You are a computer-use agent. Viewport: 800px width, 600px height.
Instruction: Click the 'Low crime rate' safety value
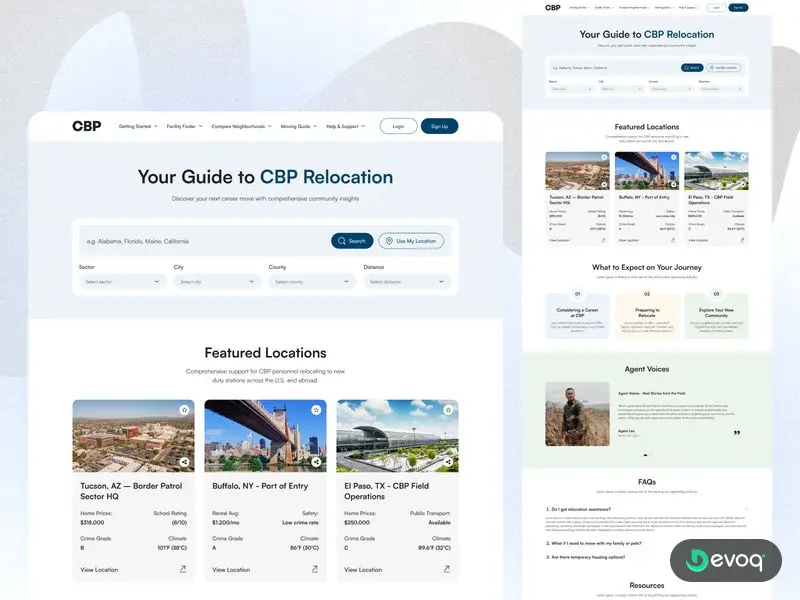(x=300, y=522)
